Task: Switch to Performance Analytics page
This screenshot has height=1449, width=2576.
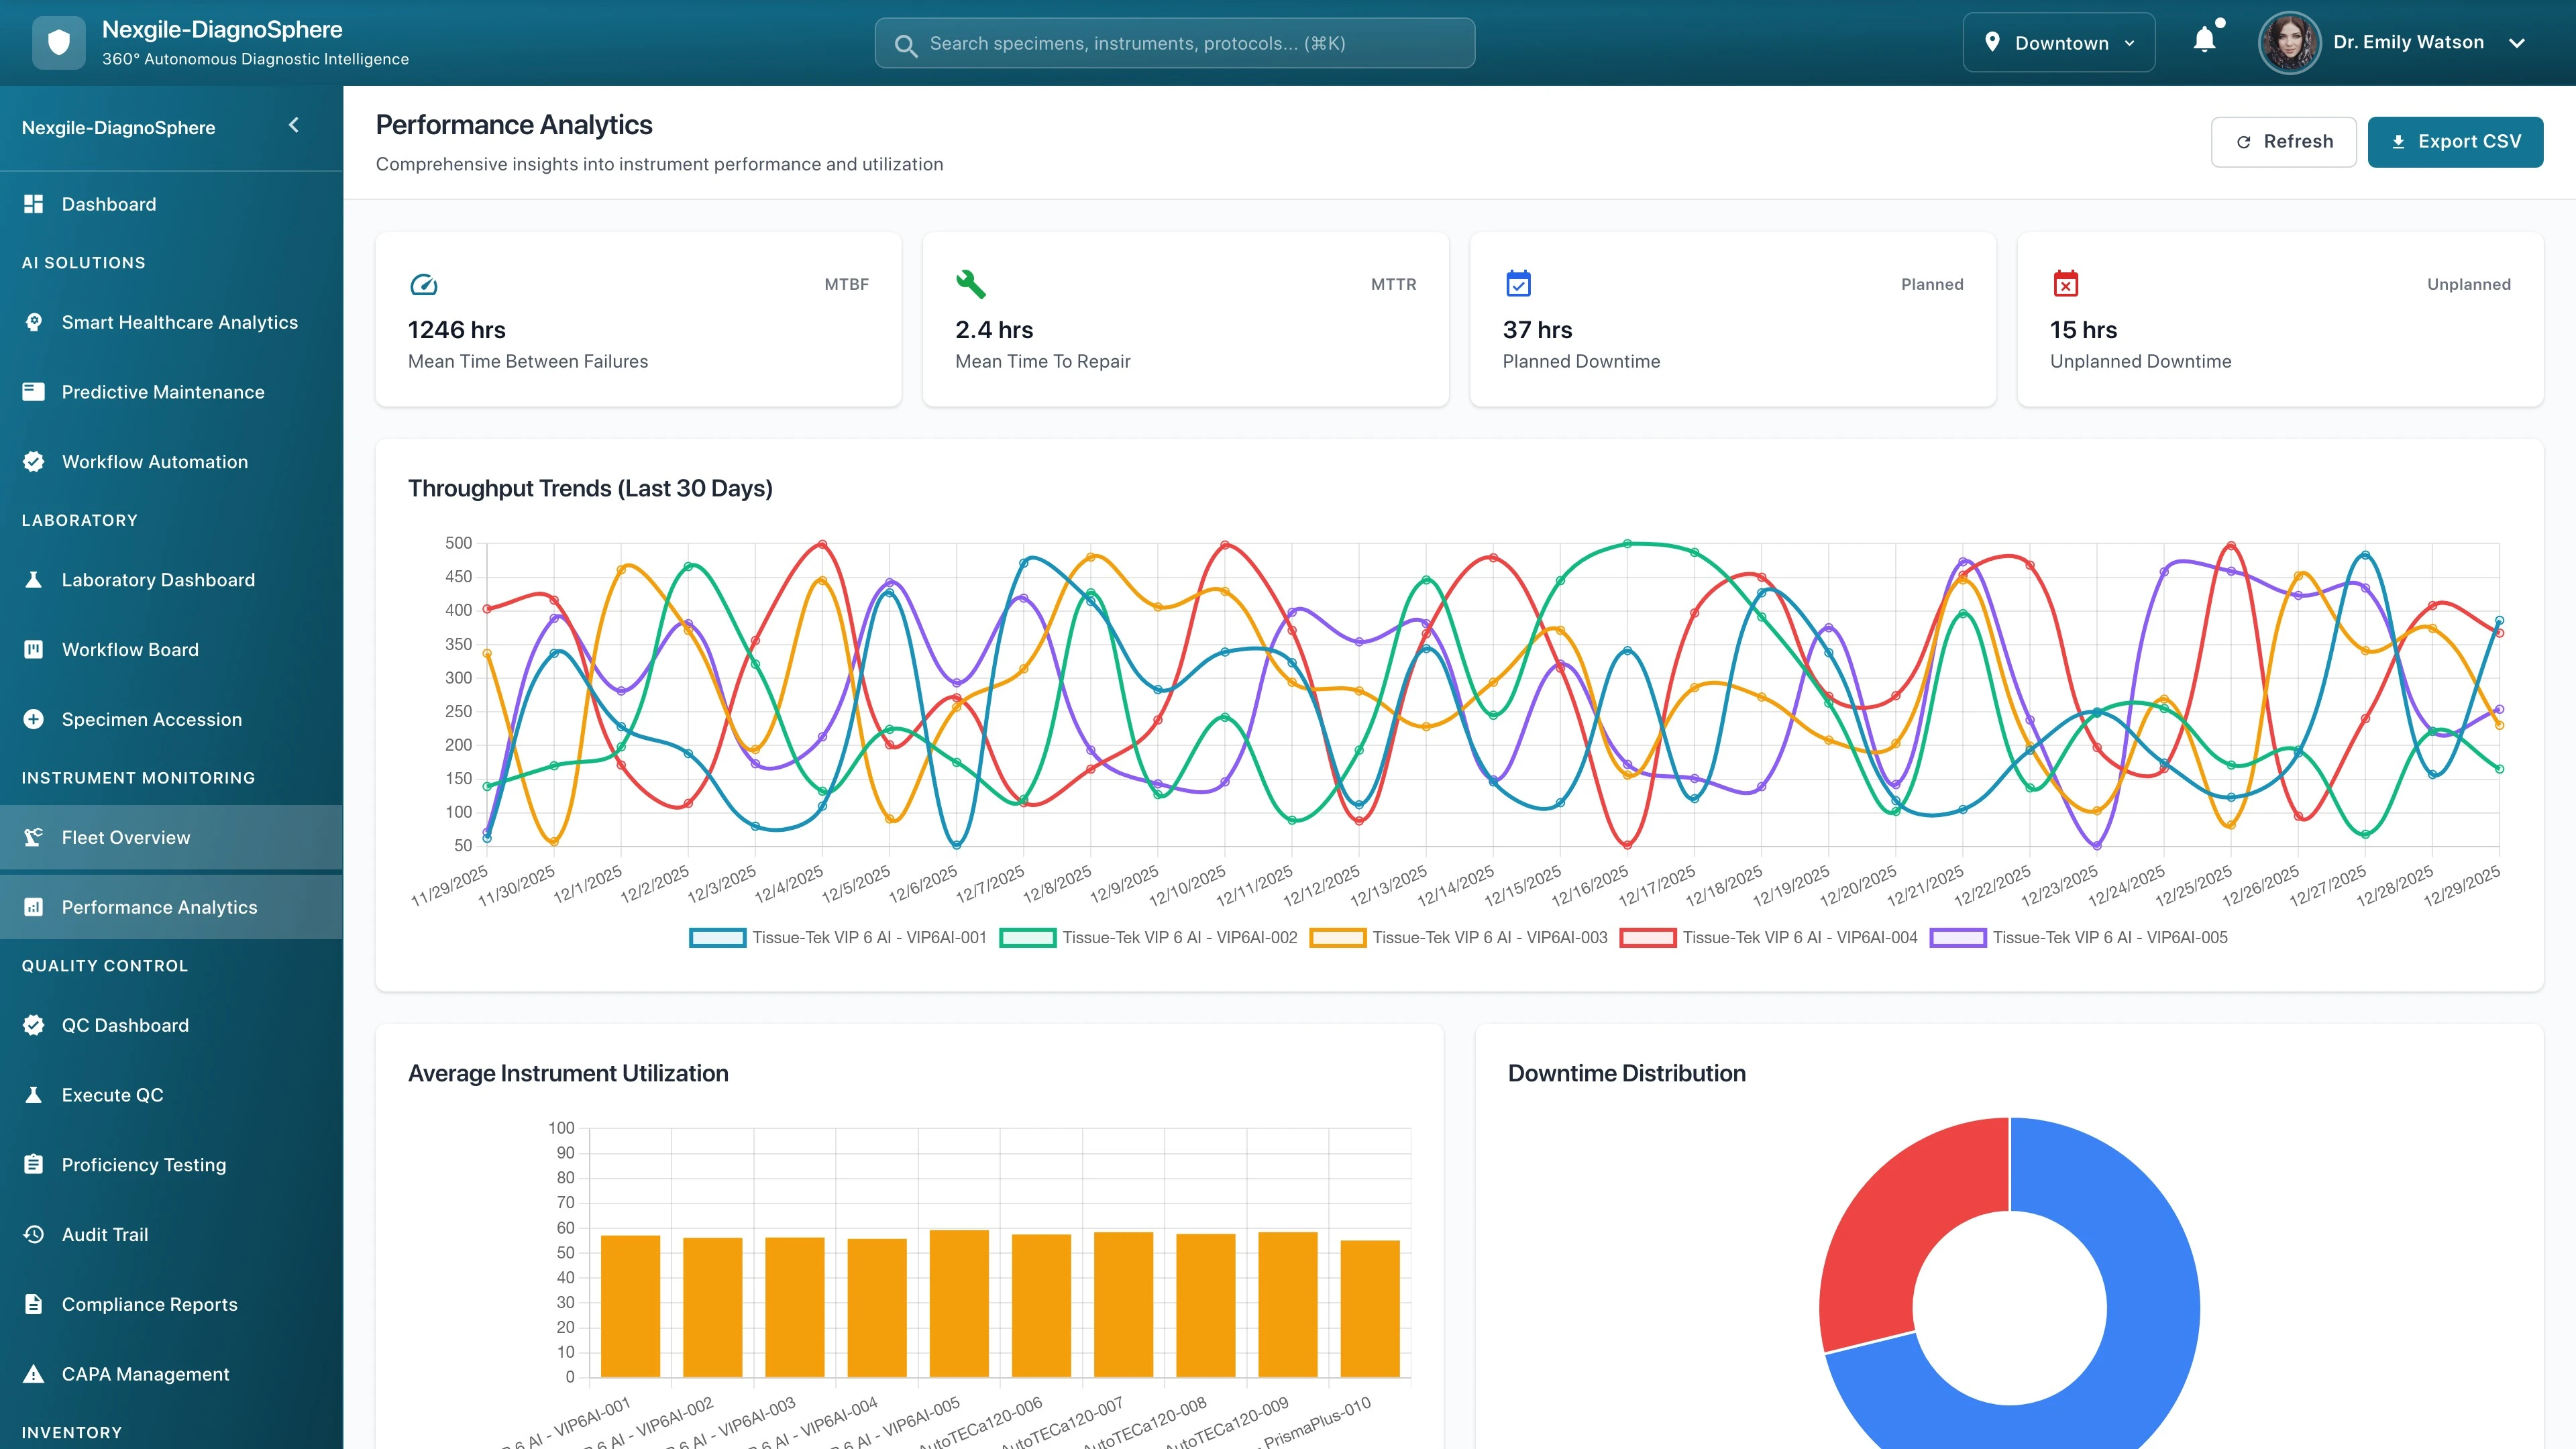Action: pos(160,907)
